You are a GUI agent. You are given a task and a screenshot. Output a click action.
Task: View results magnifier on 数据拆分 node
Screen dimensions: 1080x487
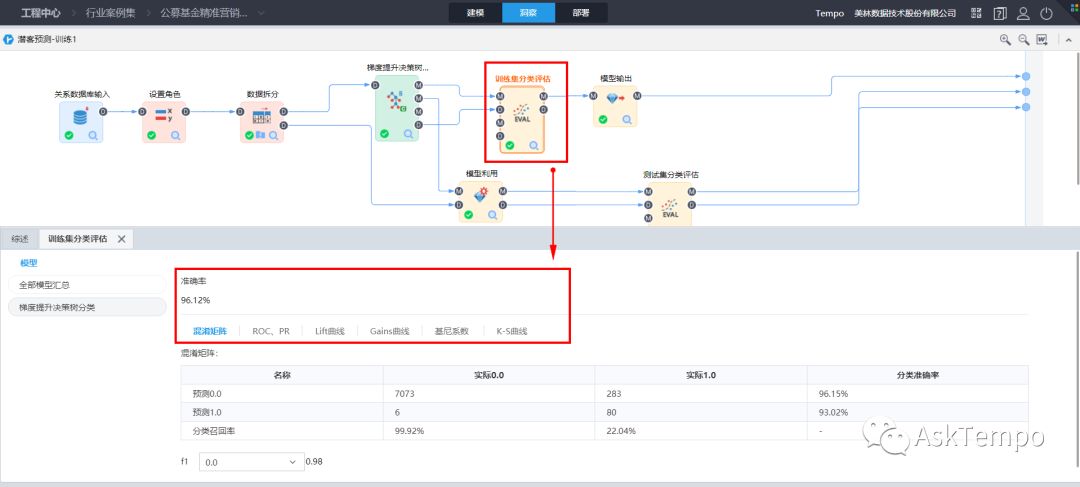pyautogui.click(x=274, y=136)
